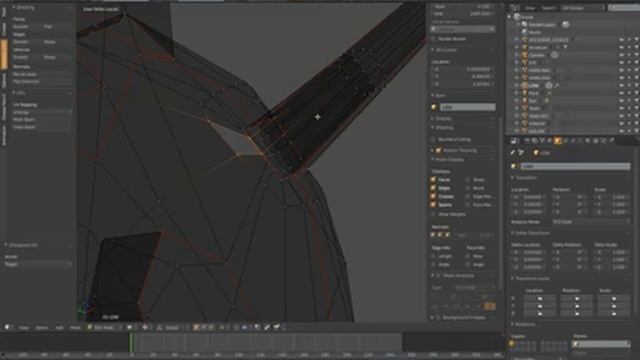Open the View menu in 3D viewport header

tap(23, 327)
